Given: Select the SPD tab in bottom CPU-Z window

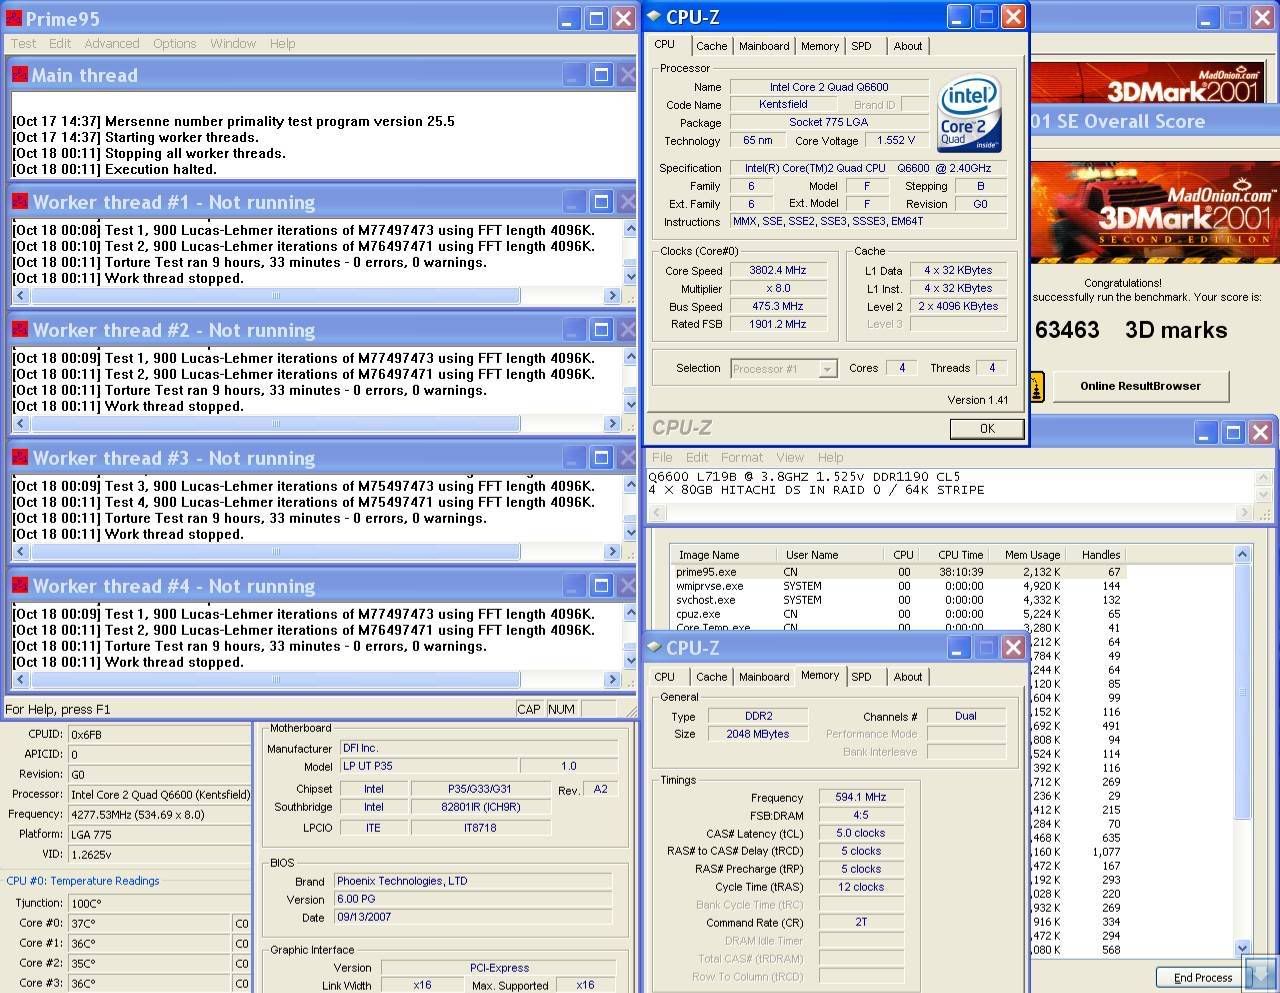Looking at the screenshot, I should pos(861,677).
